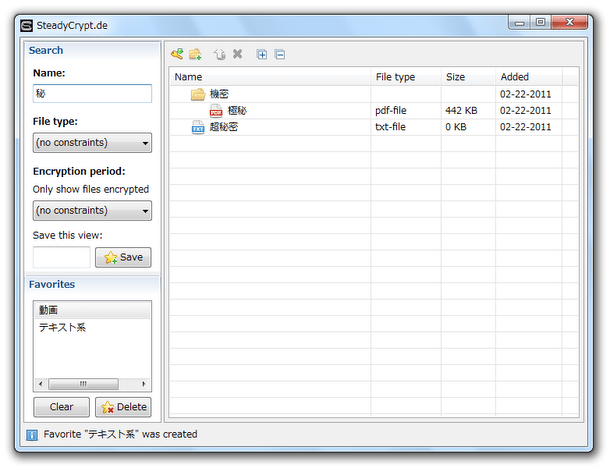Screen dimensions: 610x468
Task: Click the add/encrypt files key icon
Action: tap(177, 54)
